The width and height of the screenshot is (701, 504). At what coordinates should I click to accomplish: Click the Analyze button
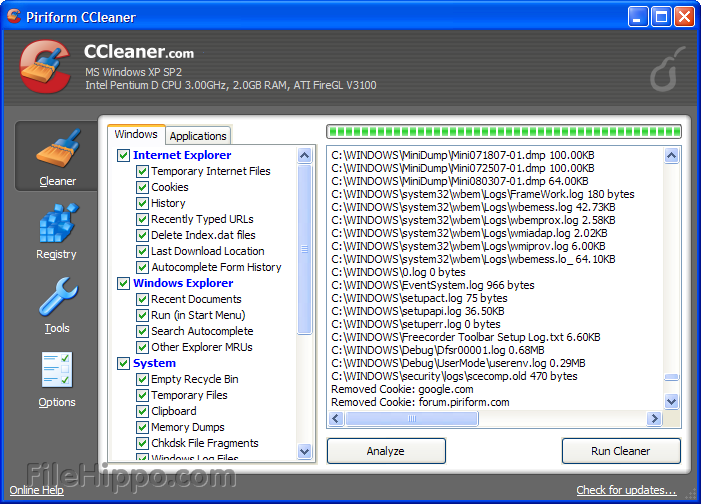tap(386, 451)
